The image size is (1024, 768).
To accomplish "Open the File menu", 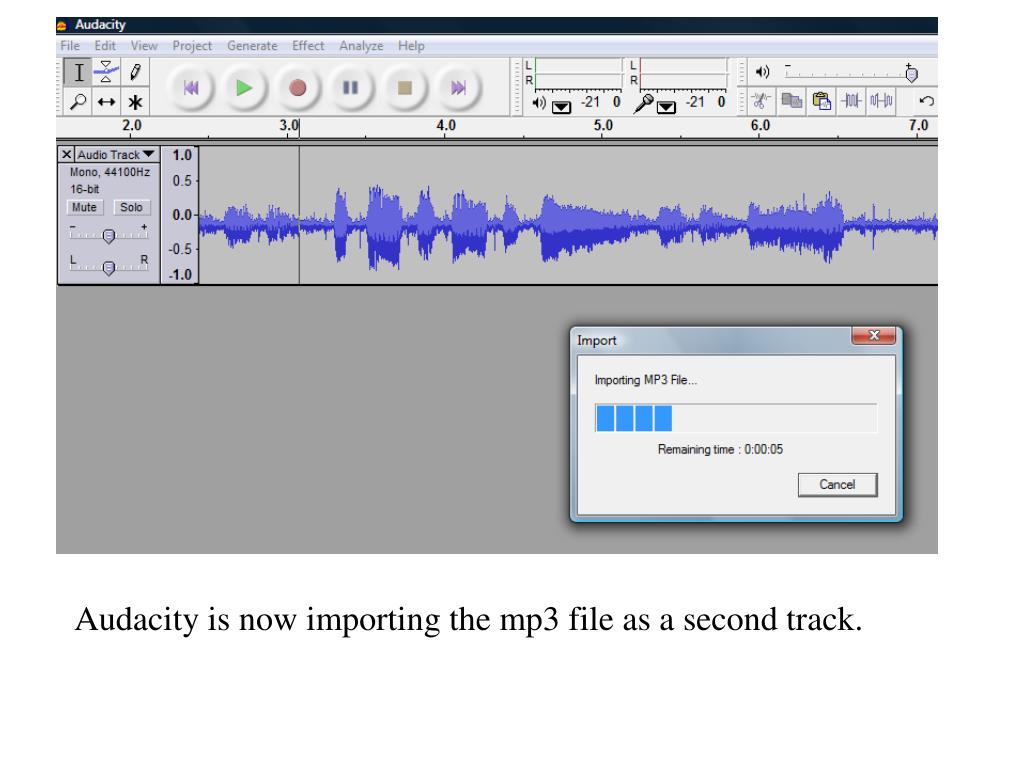I will [70, 46].
